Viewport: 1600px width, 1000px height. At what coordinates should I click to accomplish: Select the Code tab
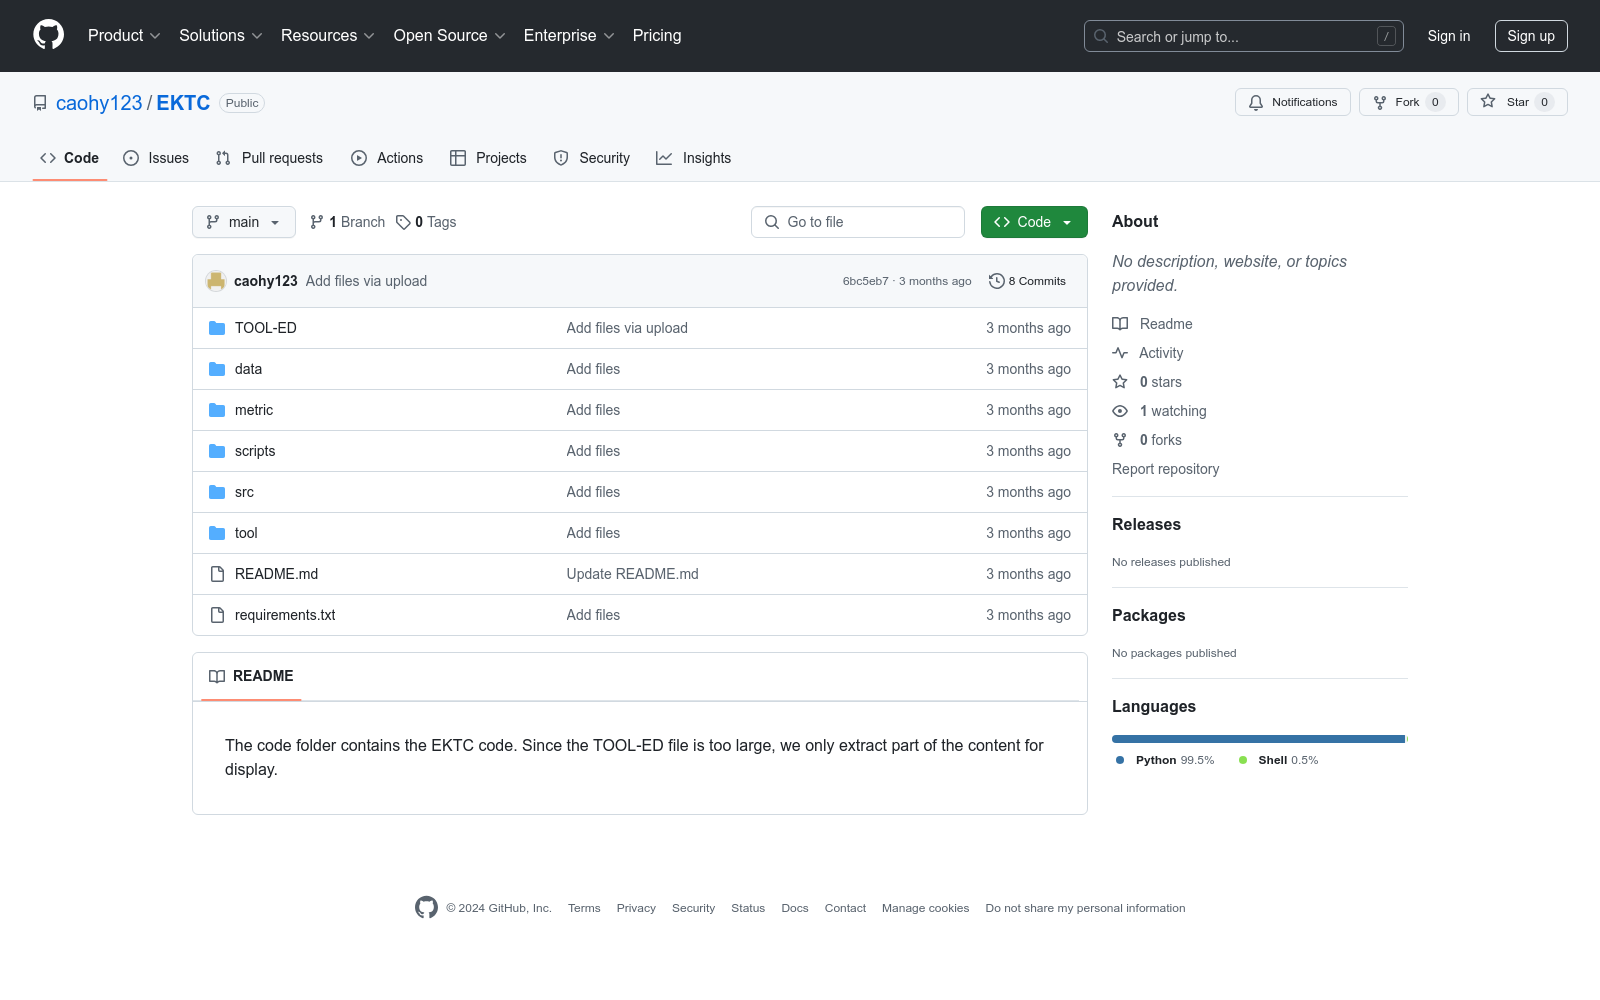[70, 158]
